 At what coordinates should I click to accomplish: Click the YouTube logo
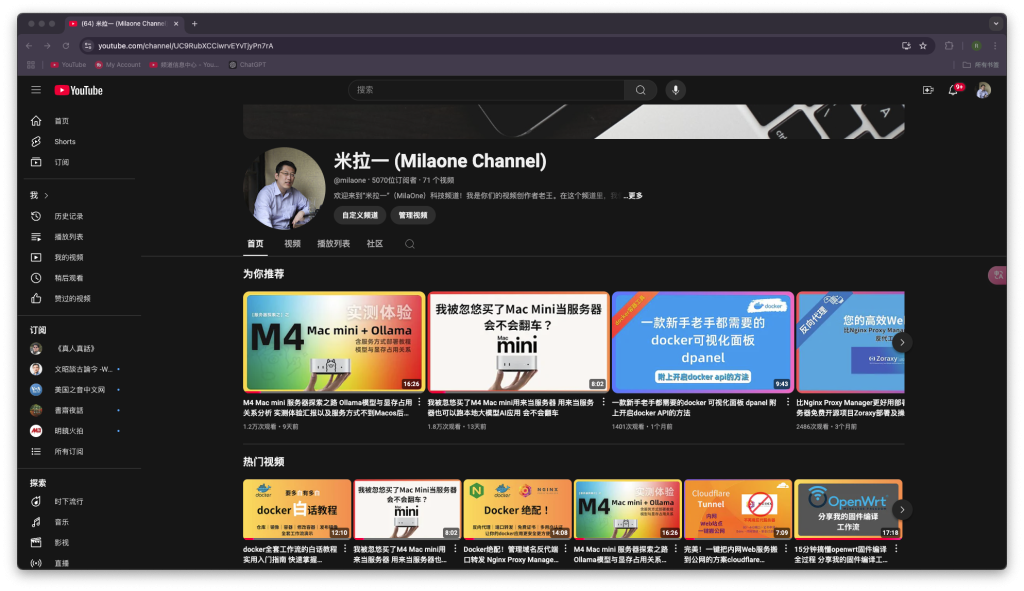pos(79,90)
